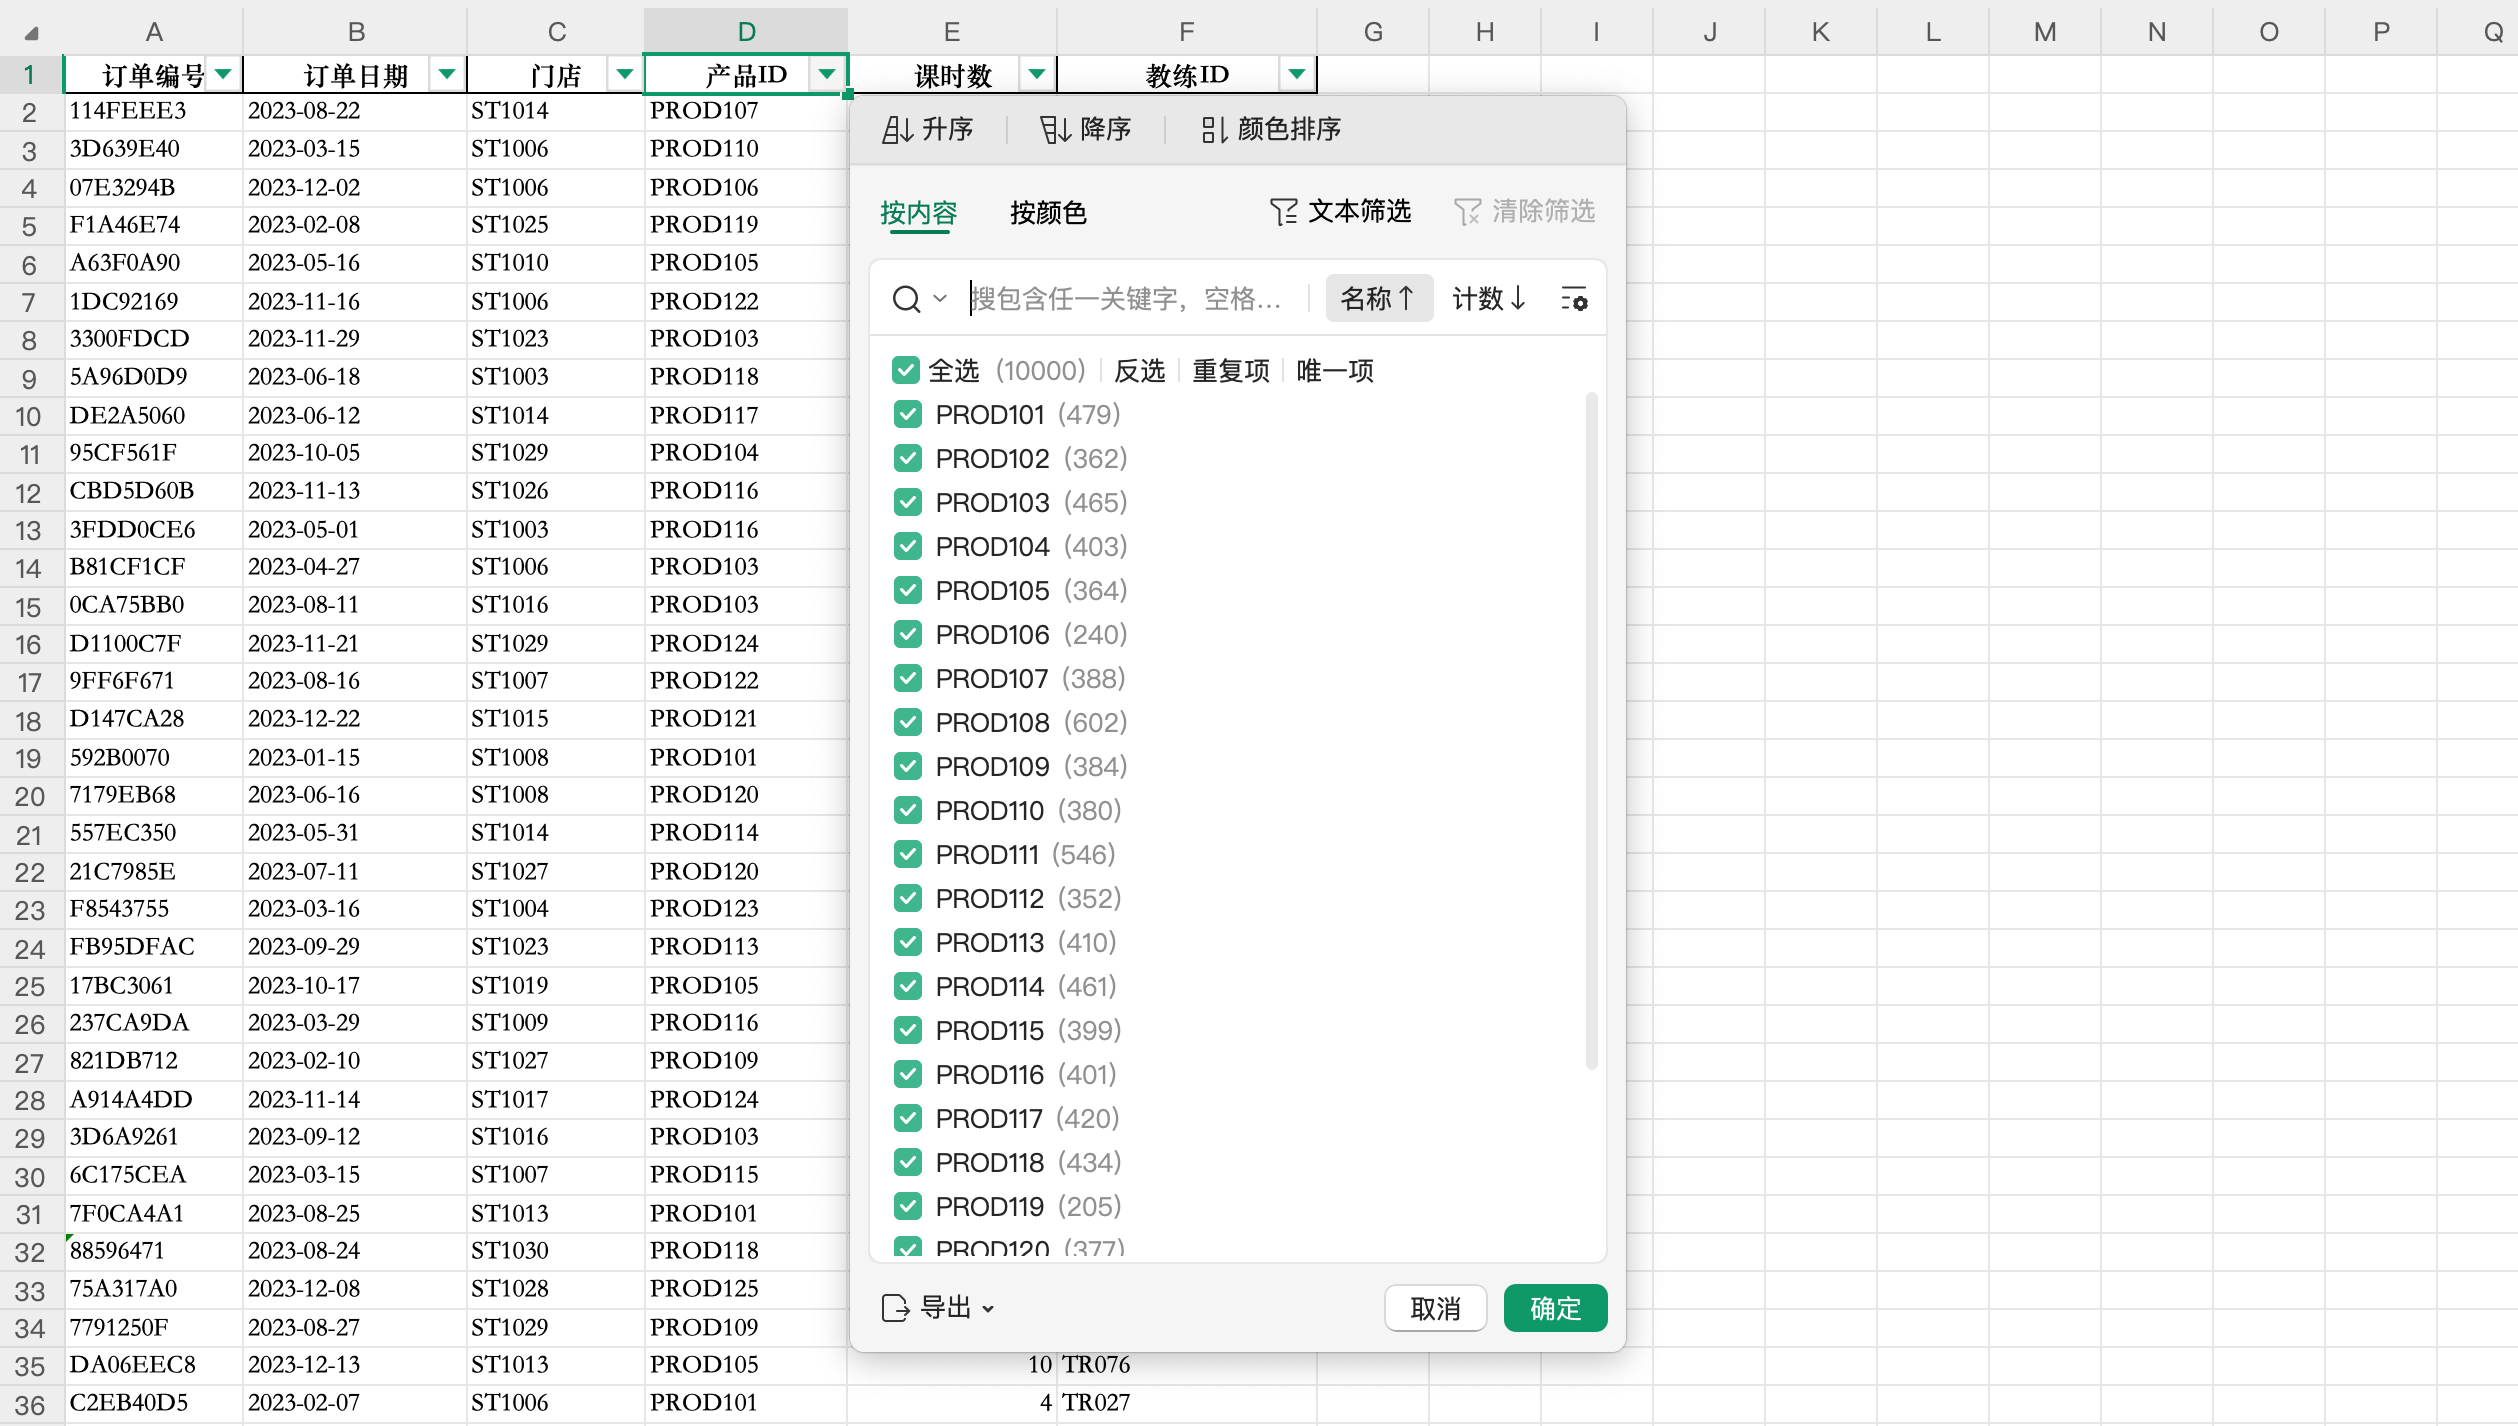The width and height of the screenshot is (2518, 1426).
Task: Click the 取消 cancel button
Action: 1435,1308
